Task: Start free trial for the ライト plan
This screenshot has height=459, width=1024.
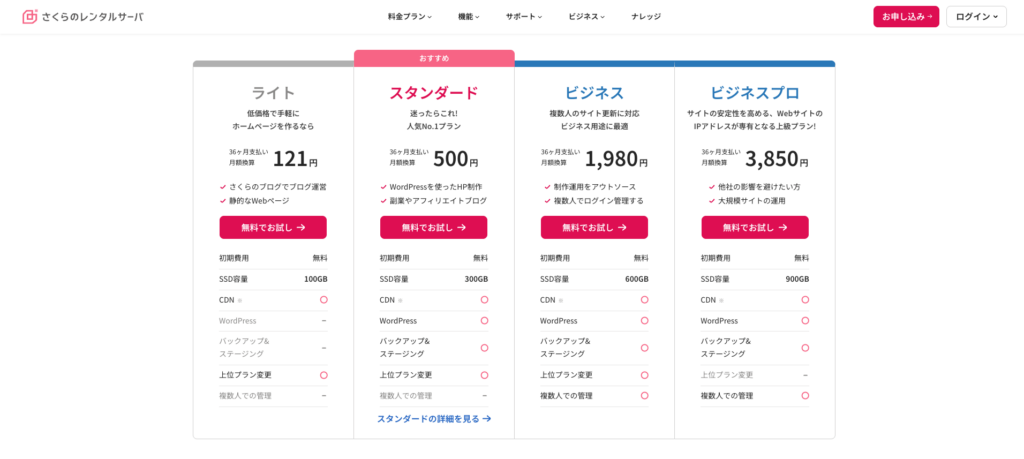Action: pyautogui.click(x=273, y=227)
